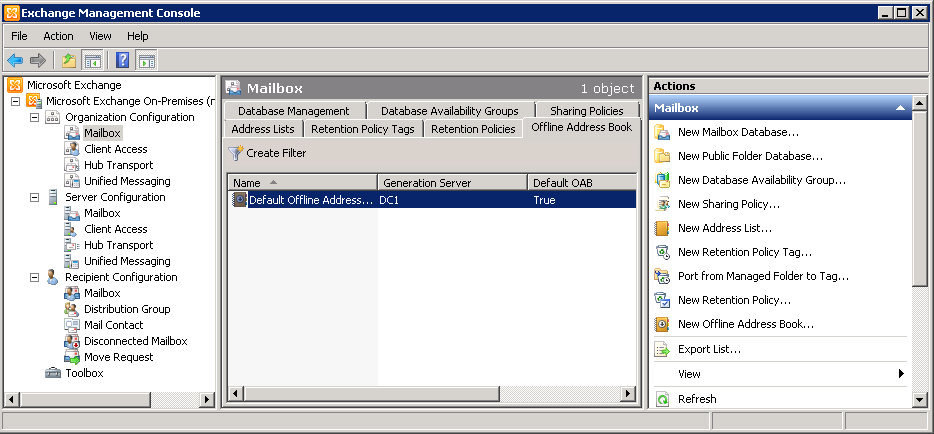
Task: Click the Export List icon
Action: coord(662,349)
